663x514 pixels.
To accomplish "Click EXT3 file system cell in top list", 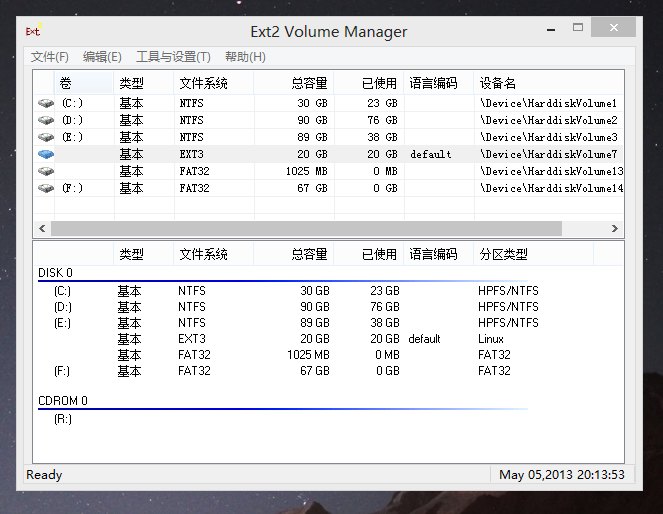I will click(x=192, y=154).
